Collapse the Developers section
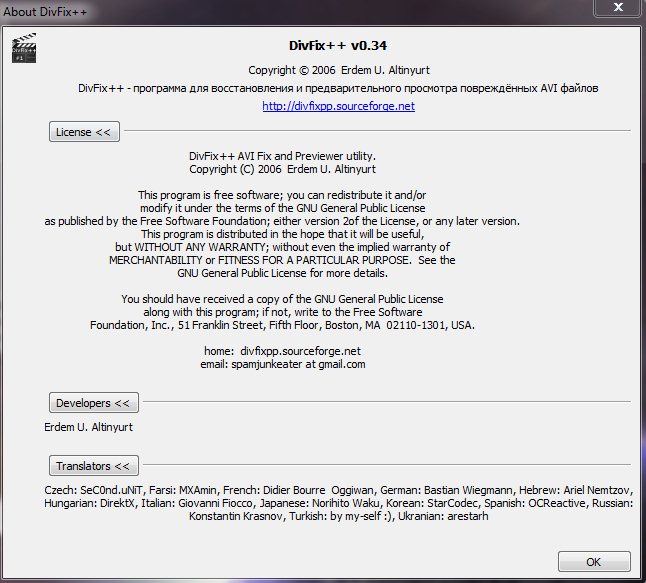 [92, 403]
